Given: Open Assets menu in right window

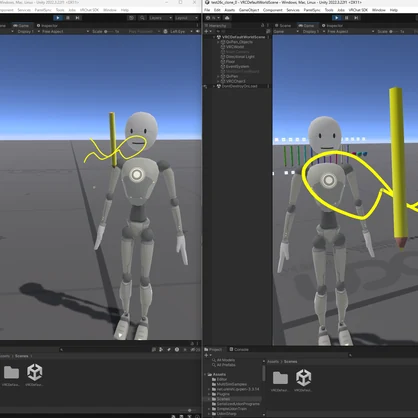Looking at the screenshot, I should (229, 10).
